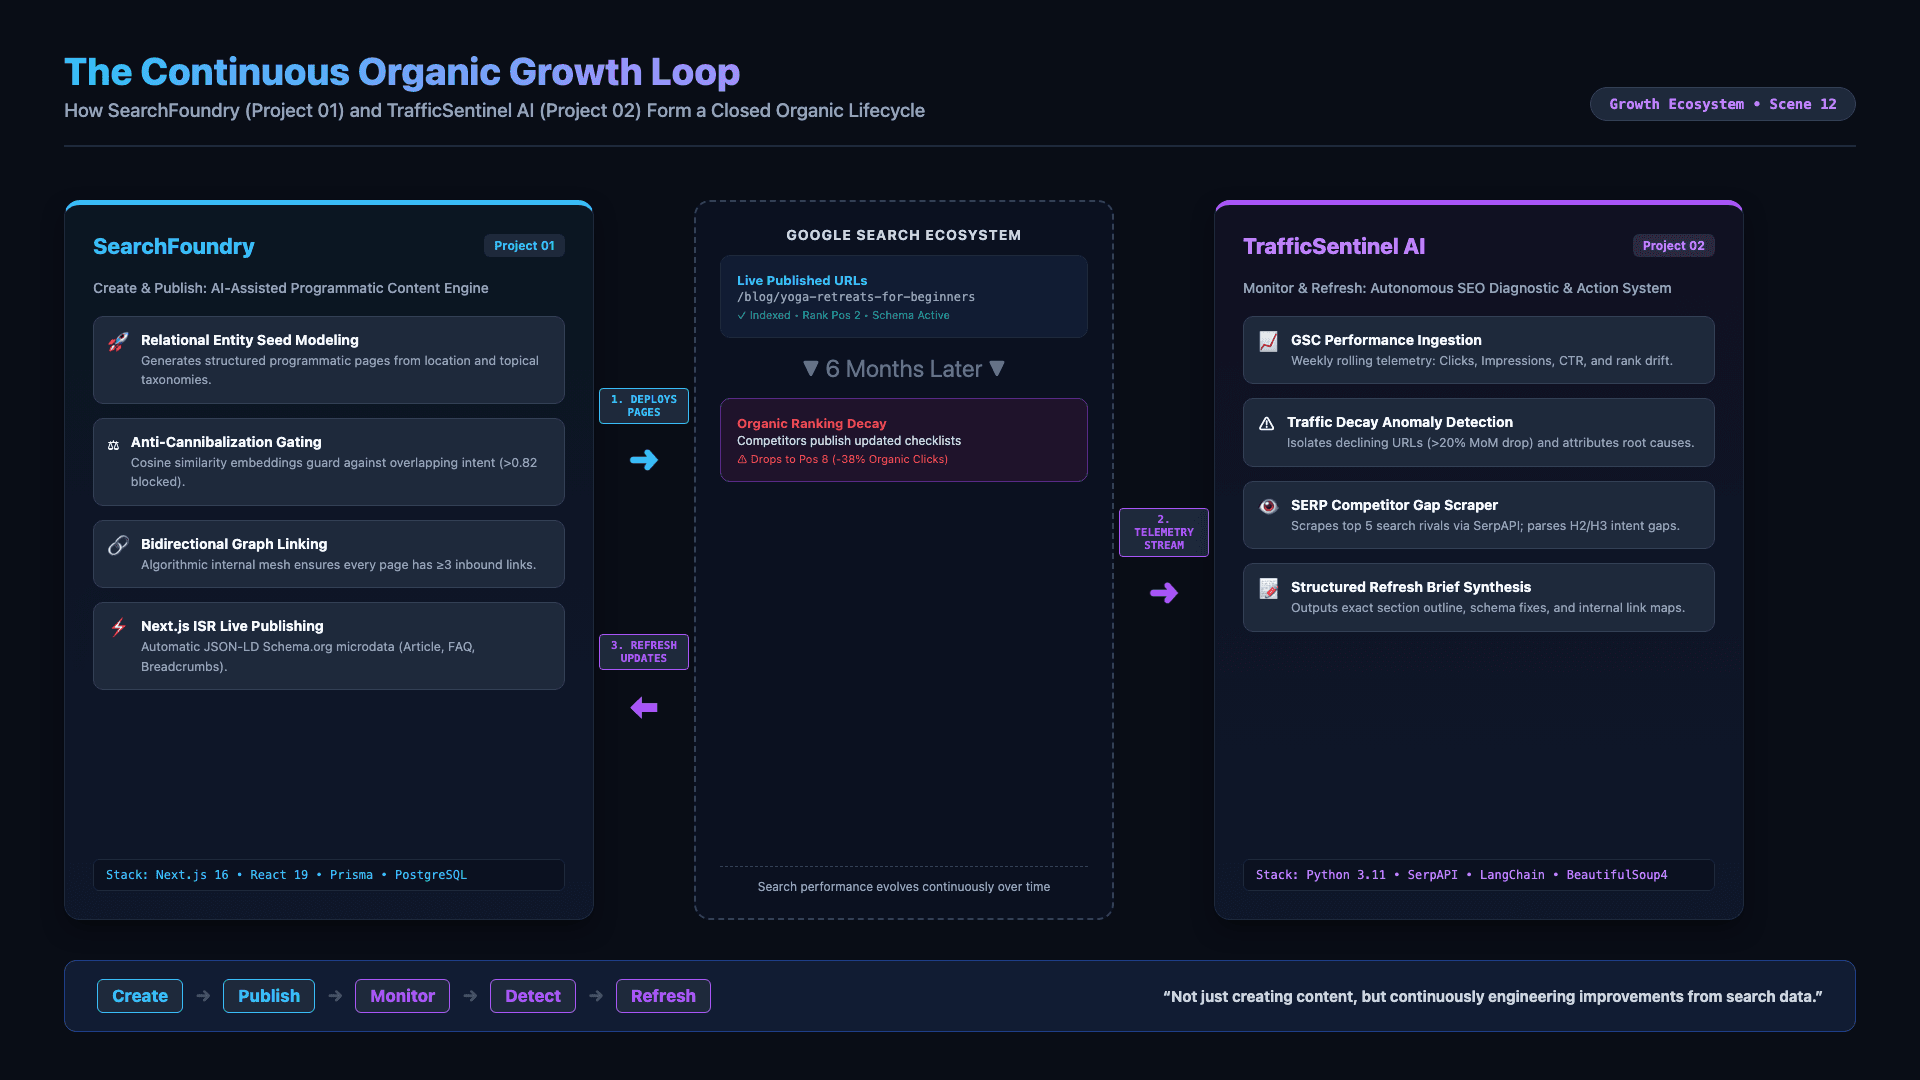Click the 3. Refresh Updates label box

644,652
